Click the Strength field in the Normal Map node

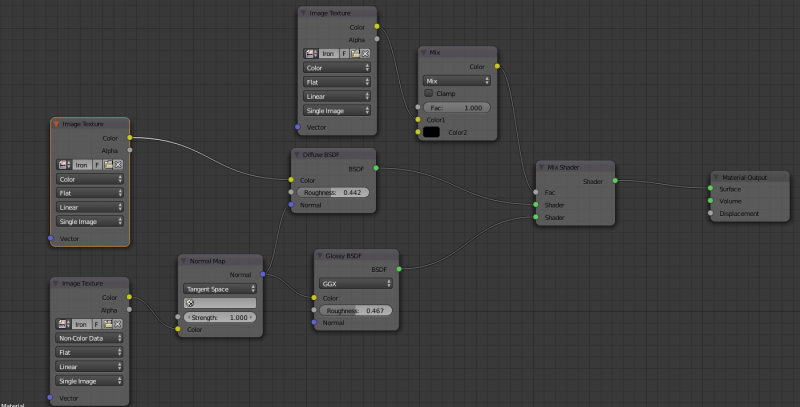point(219,316)
